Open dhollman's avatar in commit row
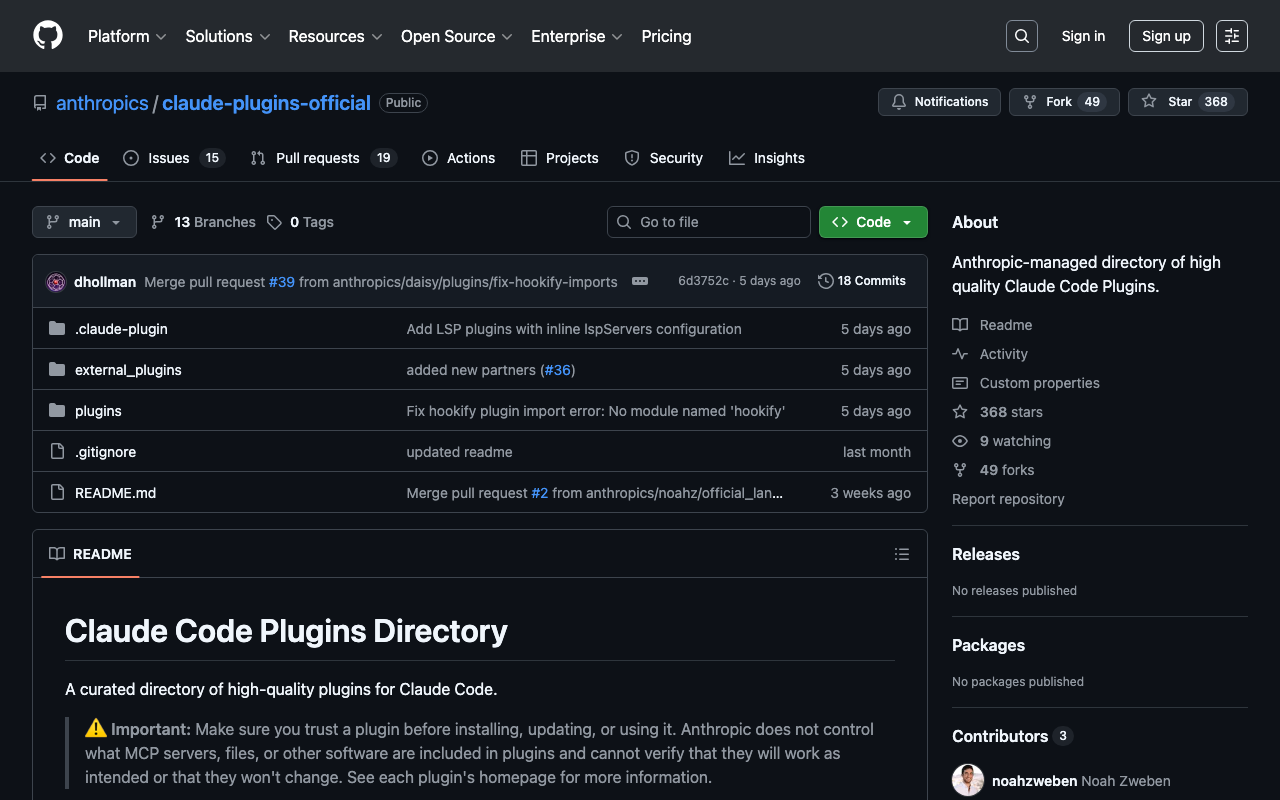 click(56, 282)
